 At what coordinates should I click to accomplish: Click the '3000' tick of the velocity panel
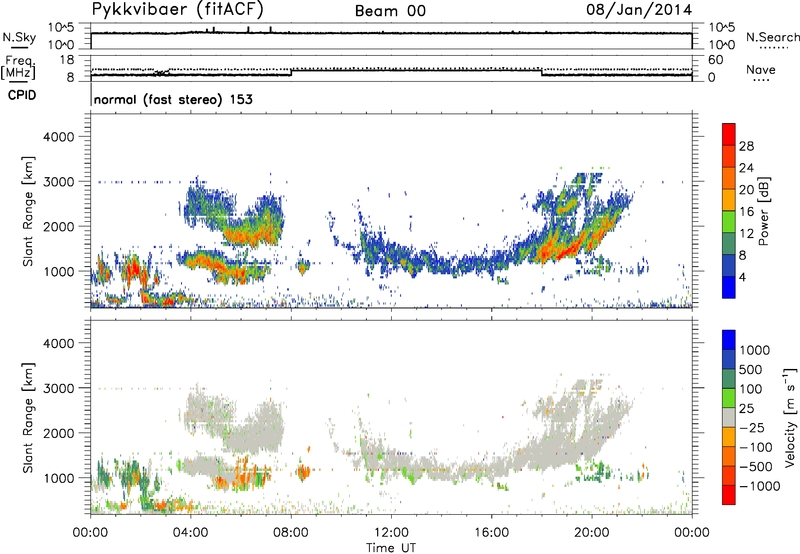coord(58,388)
